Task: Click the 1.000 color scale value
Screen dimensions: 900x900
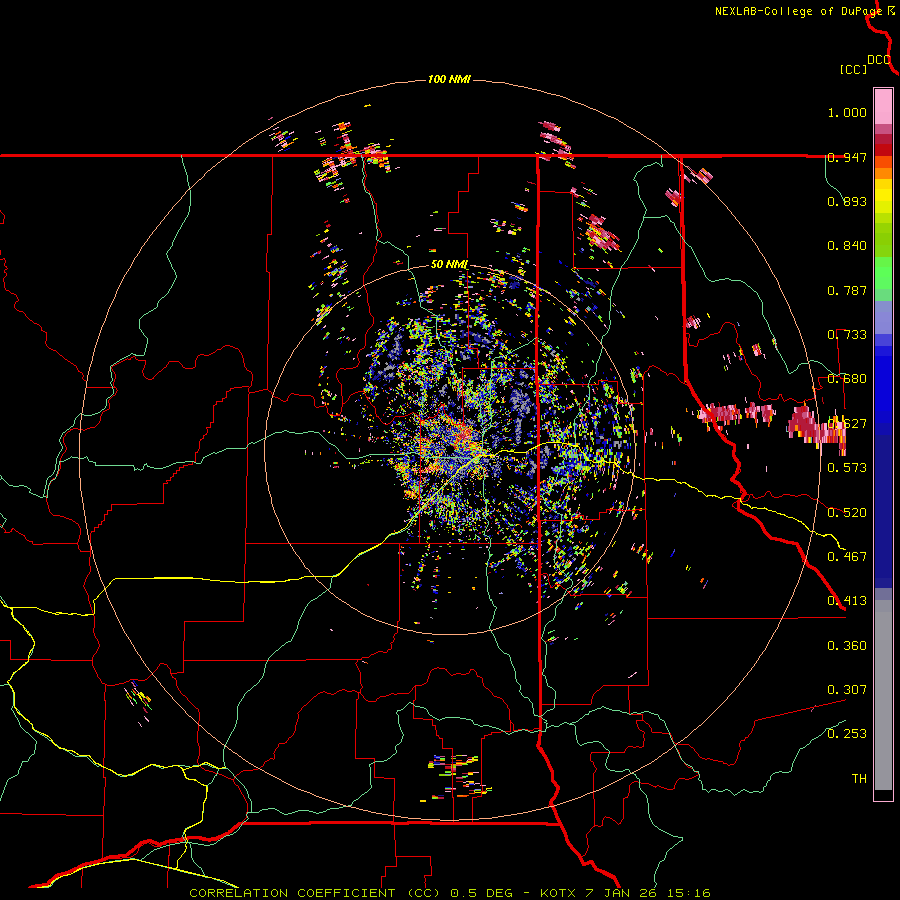Action: 847,112
